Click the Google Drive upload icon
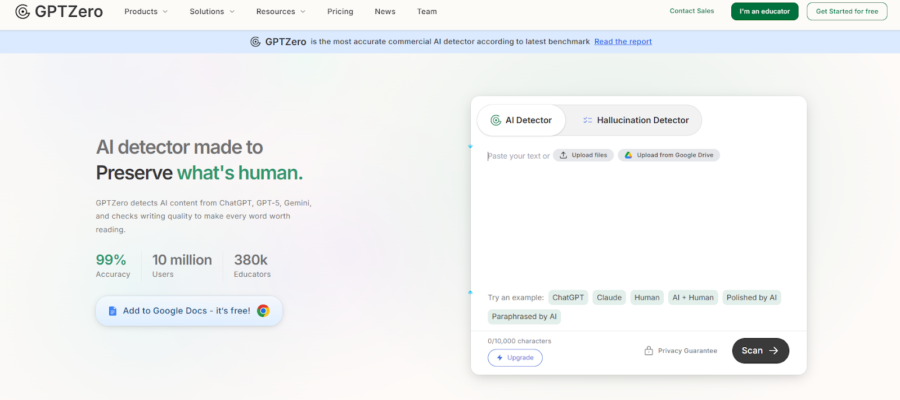The height and width of the screenshot is (400, 900). click(x=629, y=155)
